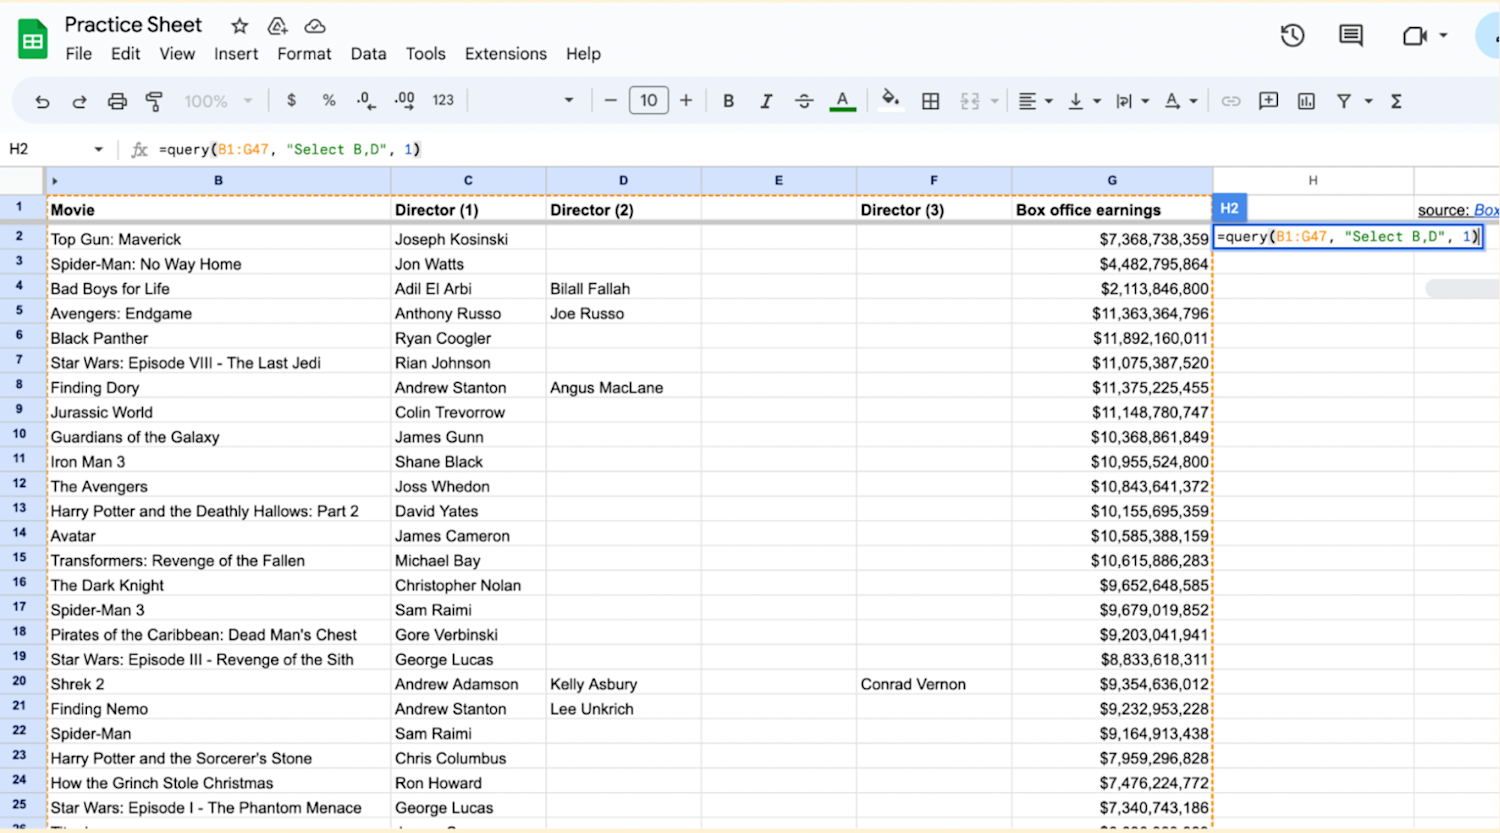Insert a comment from toolbar

tap(1269, 100)
